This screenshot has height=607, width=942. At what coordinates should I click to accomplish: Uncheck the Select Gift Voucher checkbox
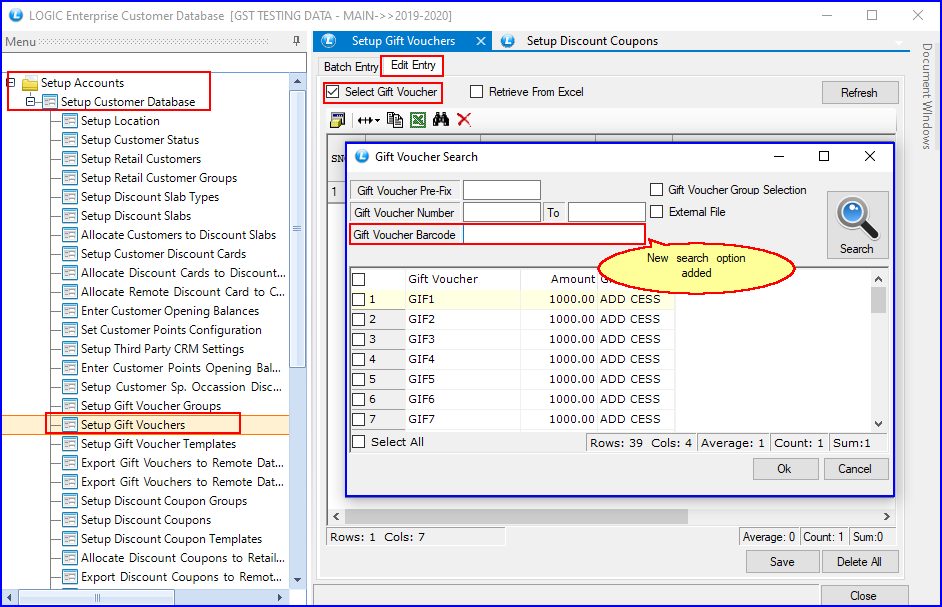click(332, 92)
